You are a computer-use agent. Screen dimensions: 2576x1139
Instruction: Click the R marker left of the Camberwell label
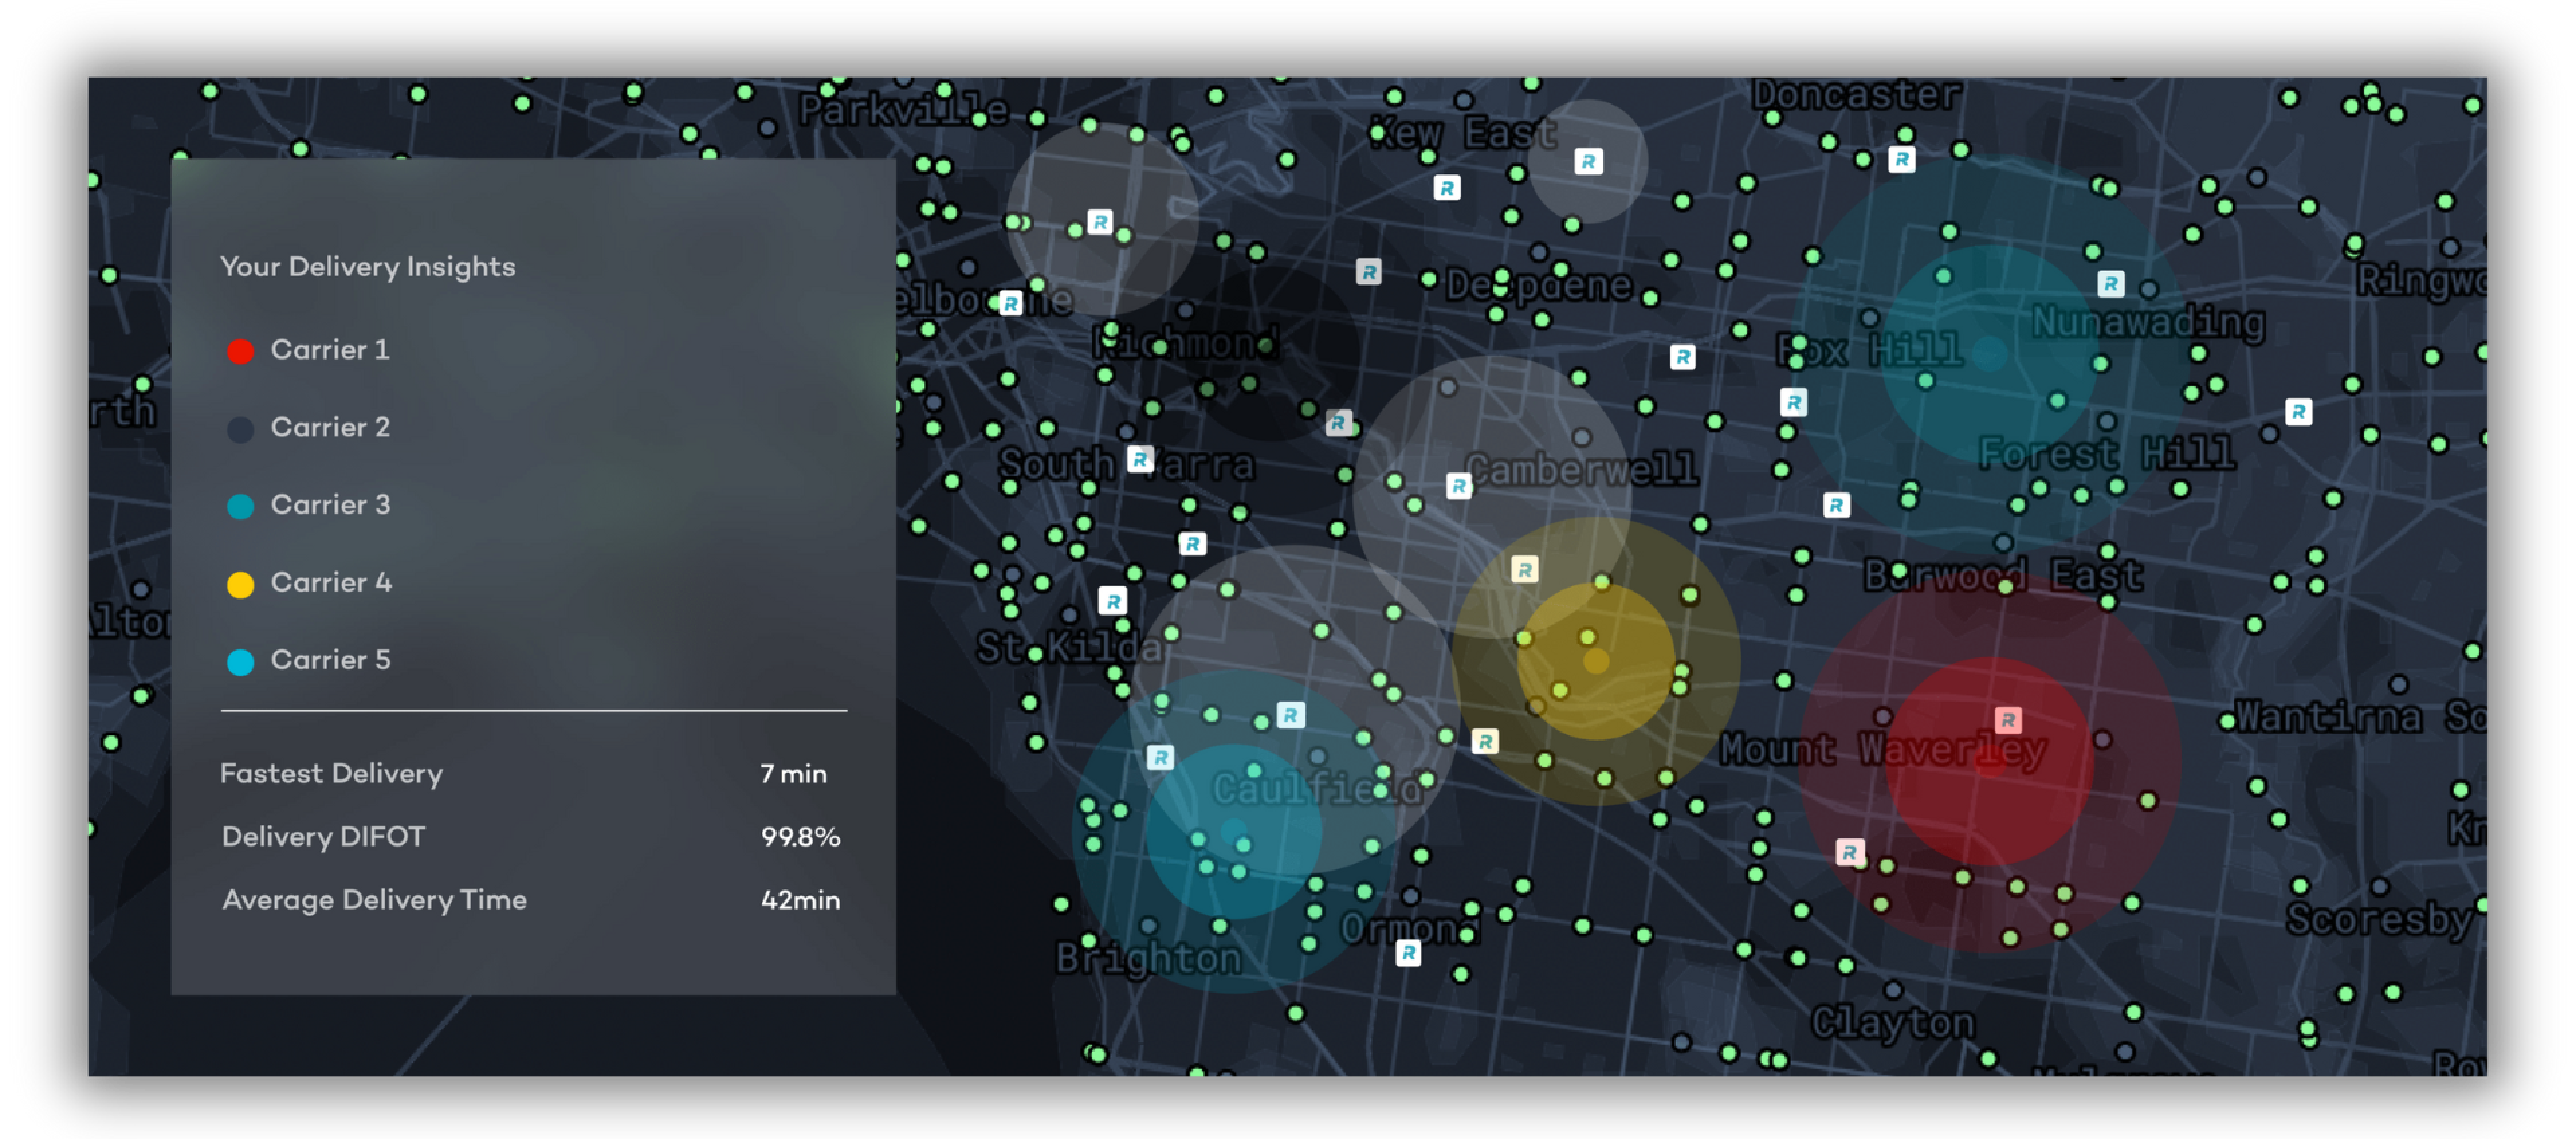point(1459,486)
